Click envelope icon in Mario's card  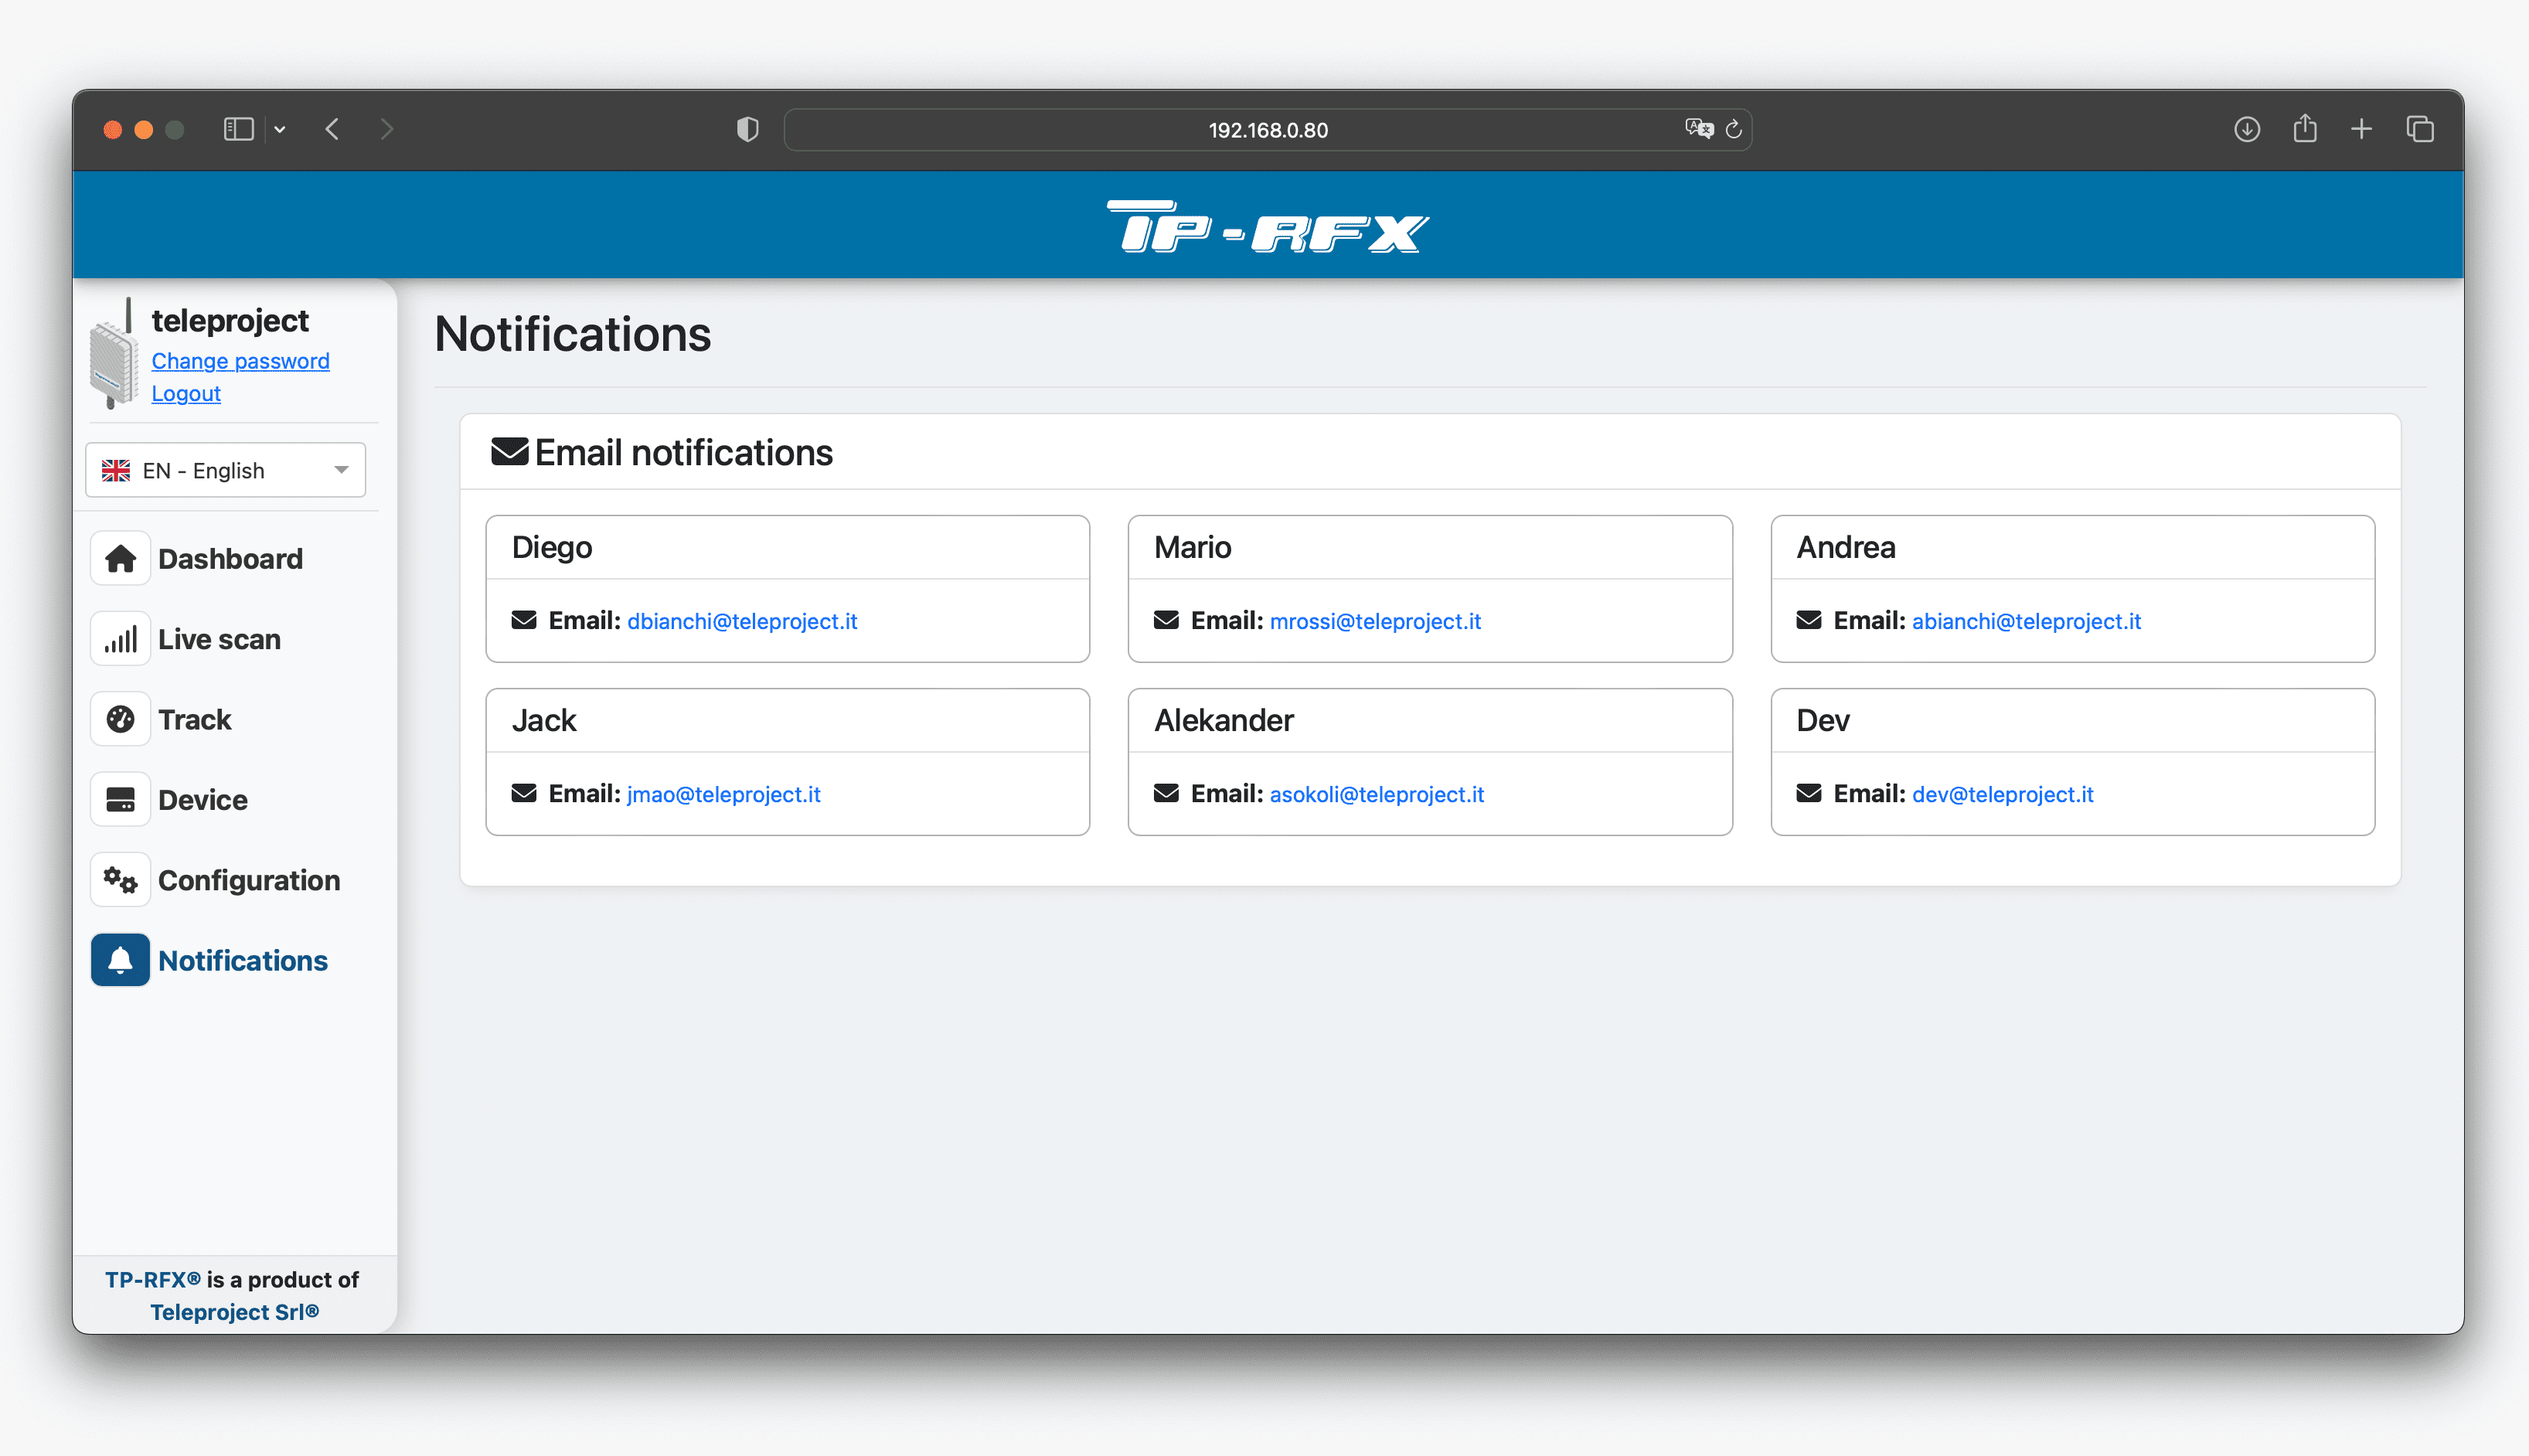(1166, 620)
